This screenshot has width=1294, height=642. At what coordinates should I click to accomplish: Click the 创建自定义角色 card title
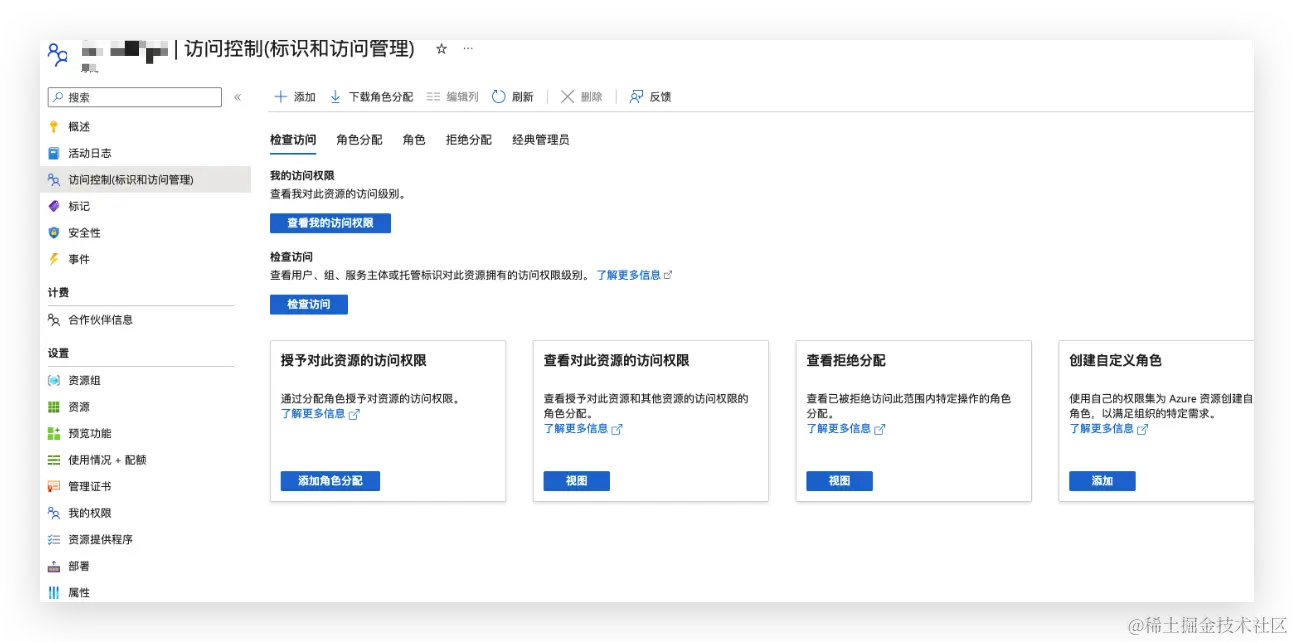pyautogui.click(x=1115, y=360)
